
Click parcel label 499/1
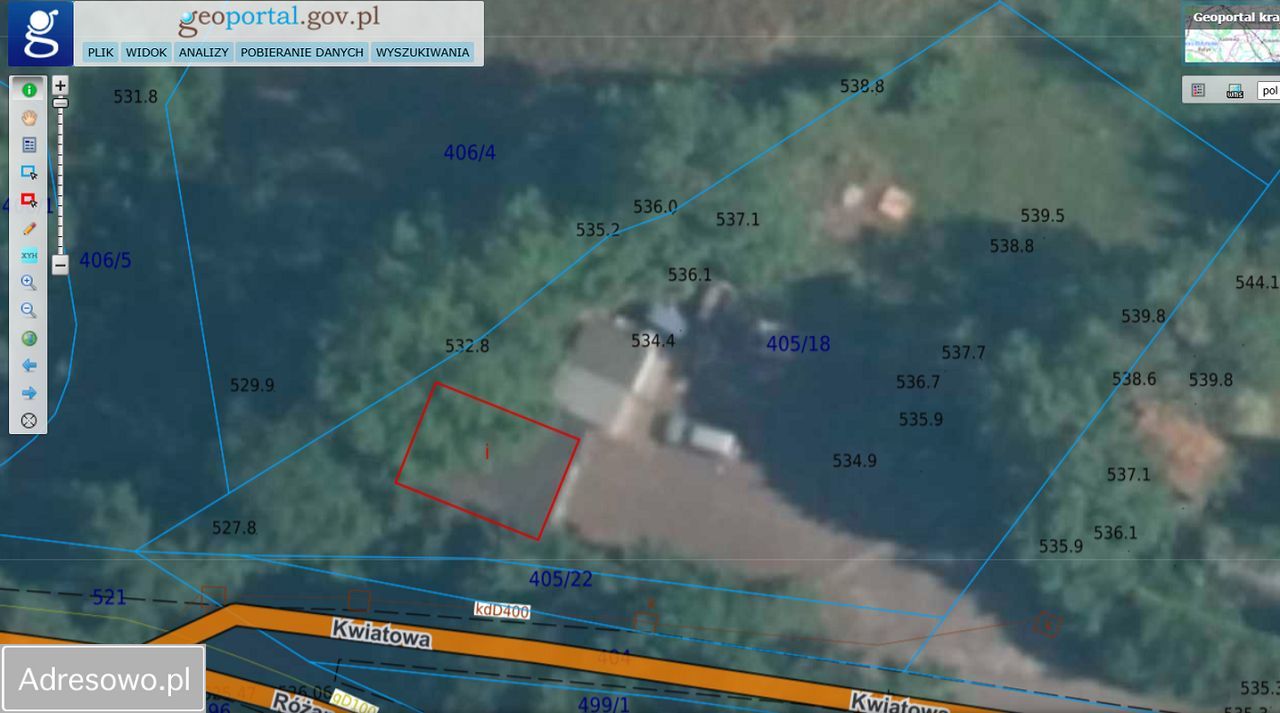(x=603, y=704)
